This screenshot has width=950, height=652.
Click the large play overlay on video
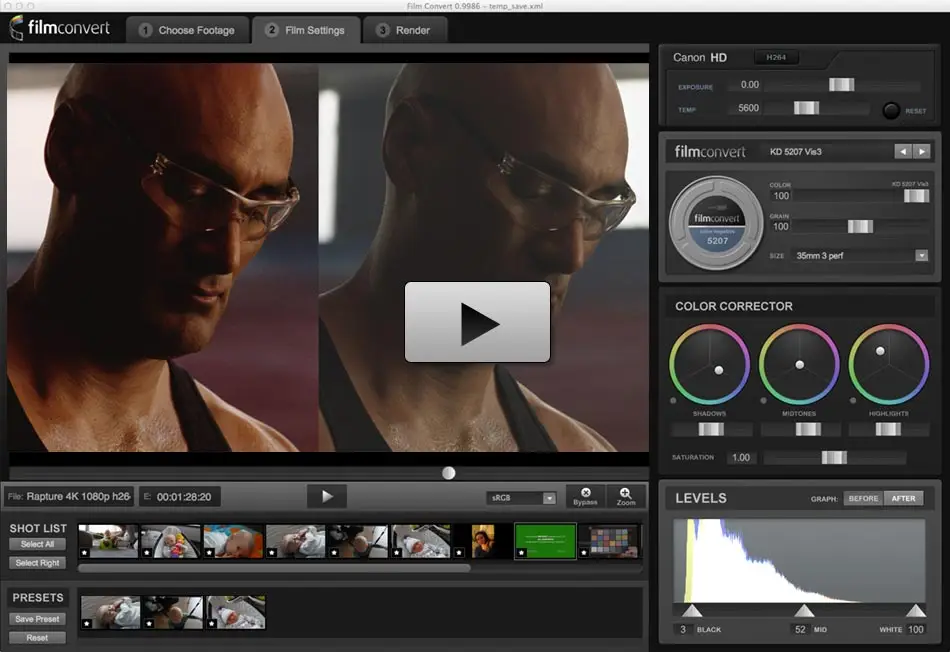(x=477, y=322)
